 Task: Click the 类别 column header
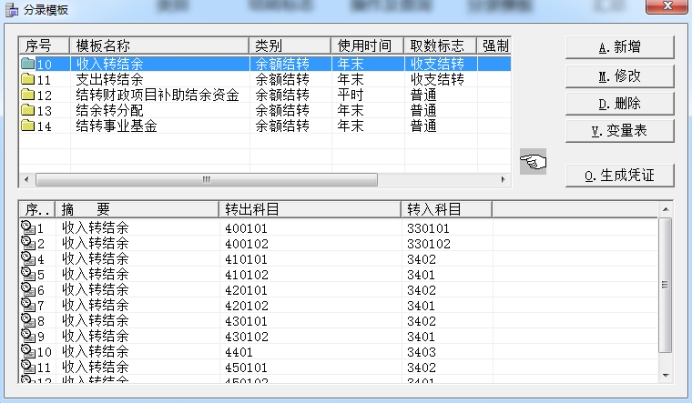[x=290, y=45]
